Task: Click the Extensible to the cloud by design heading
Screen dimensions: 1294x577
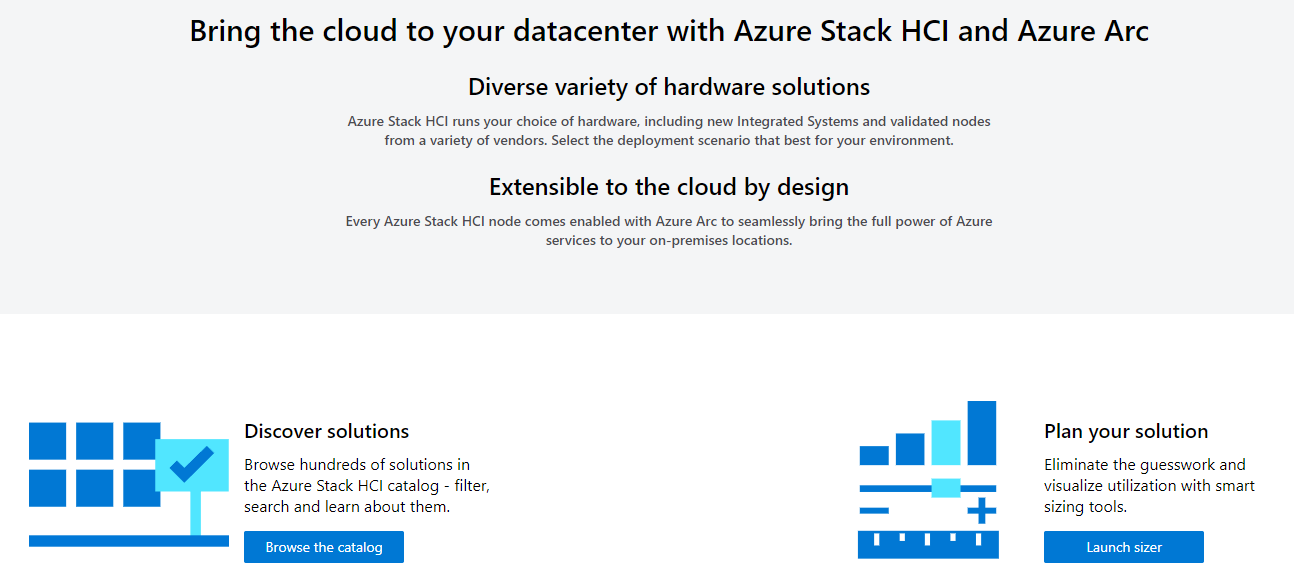Action: click(669, 187)
